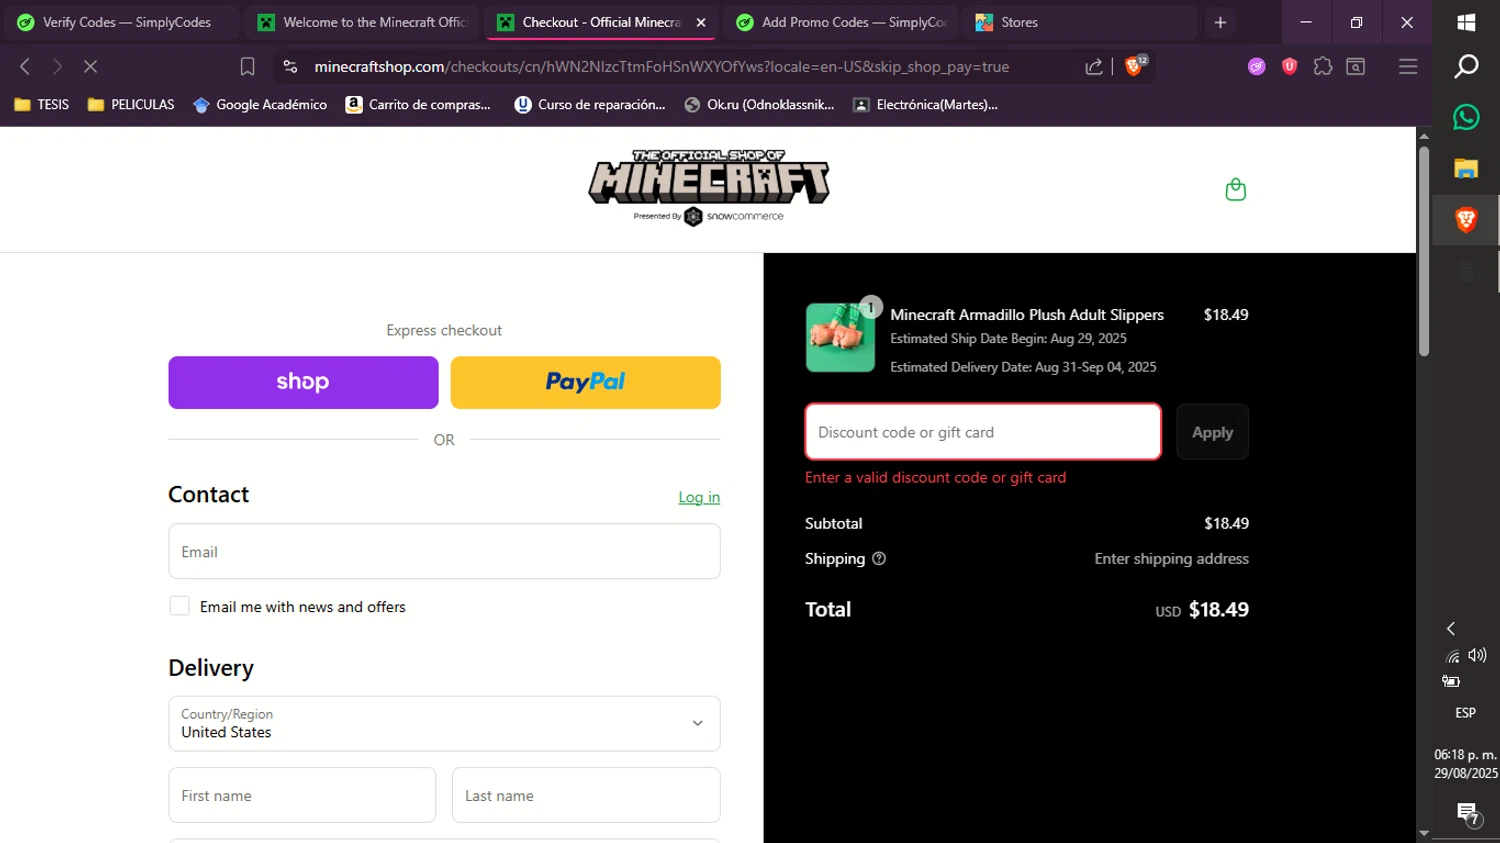This screenshot has height=843, width=1500.
Task: Open Electrónica(Martes) bookmark
Action: pos(926,104)
